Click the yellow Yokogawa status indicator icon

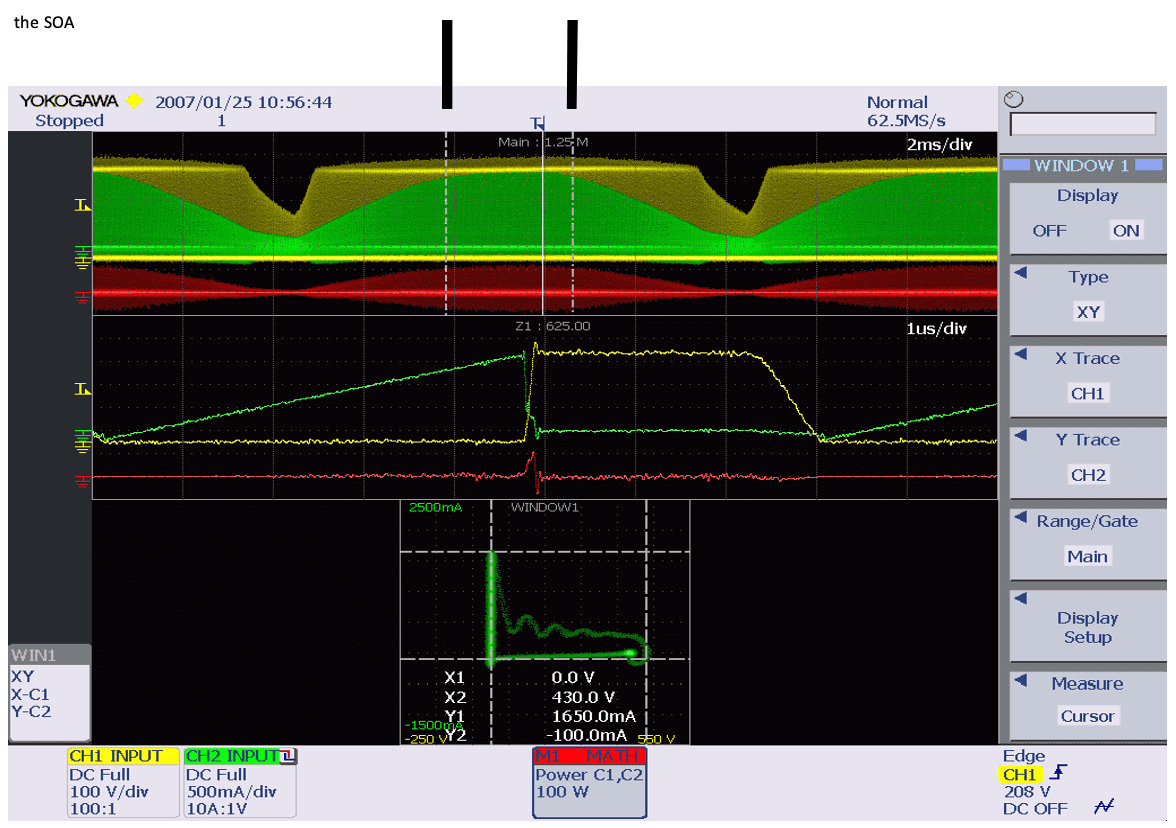coord(134,102)
